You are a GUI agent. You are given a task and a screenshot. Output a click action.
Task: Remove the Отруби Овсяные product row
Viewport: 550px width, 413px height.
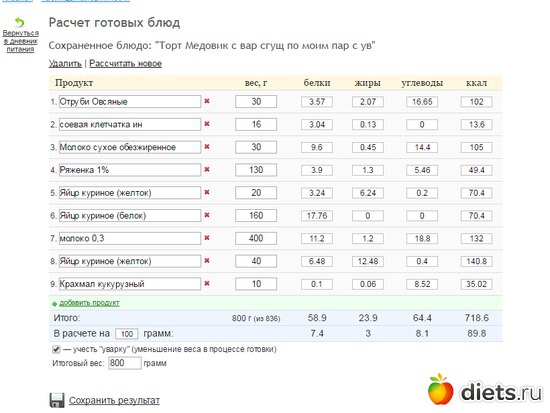207,101
